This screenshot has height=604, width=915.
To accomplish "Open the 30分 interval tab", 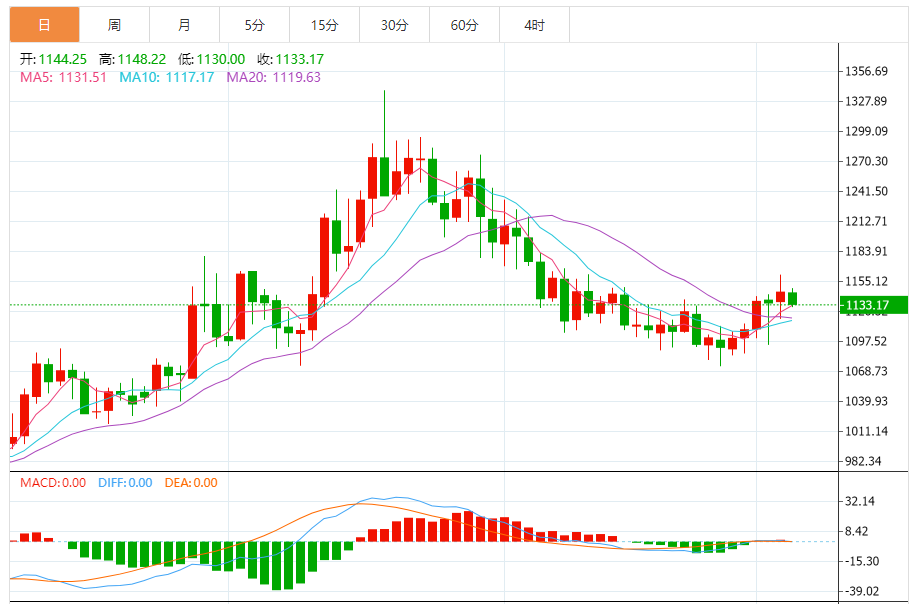I will pos(394,25).
